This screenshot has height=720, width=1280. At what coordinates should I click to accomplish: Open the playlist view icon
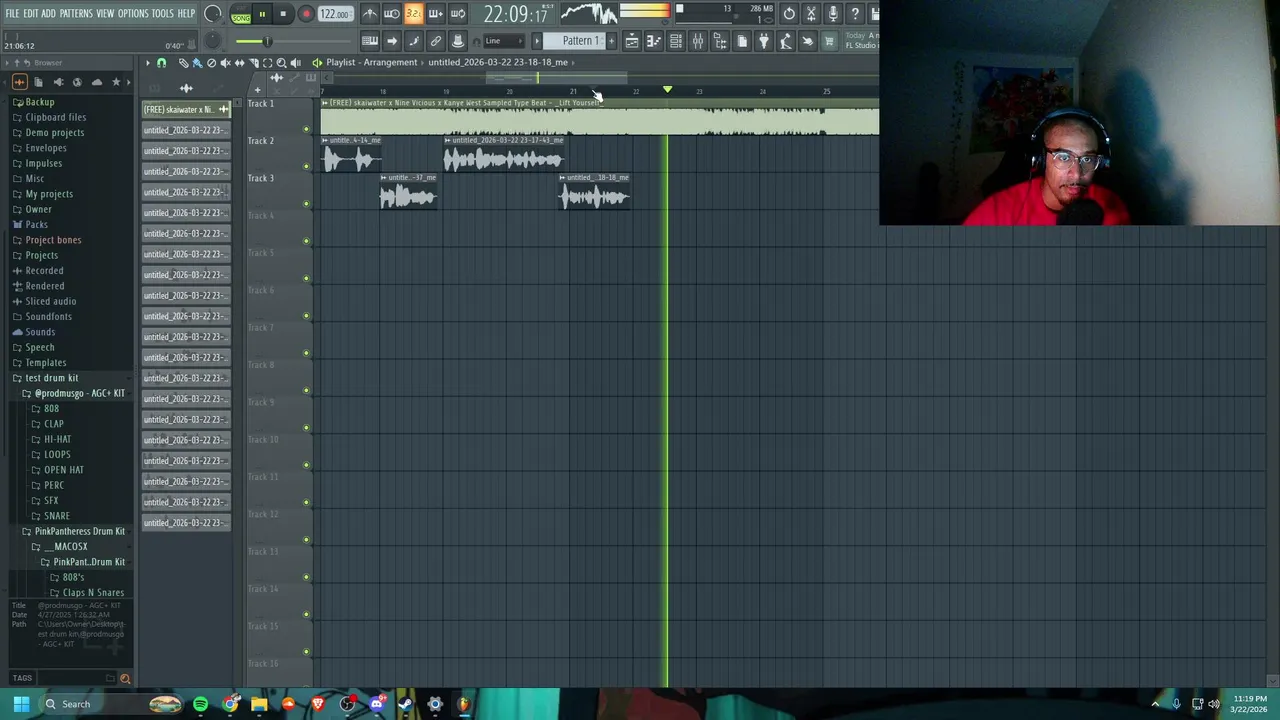pyautogui.click(x=631, y=41)
